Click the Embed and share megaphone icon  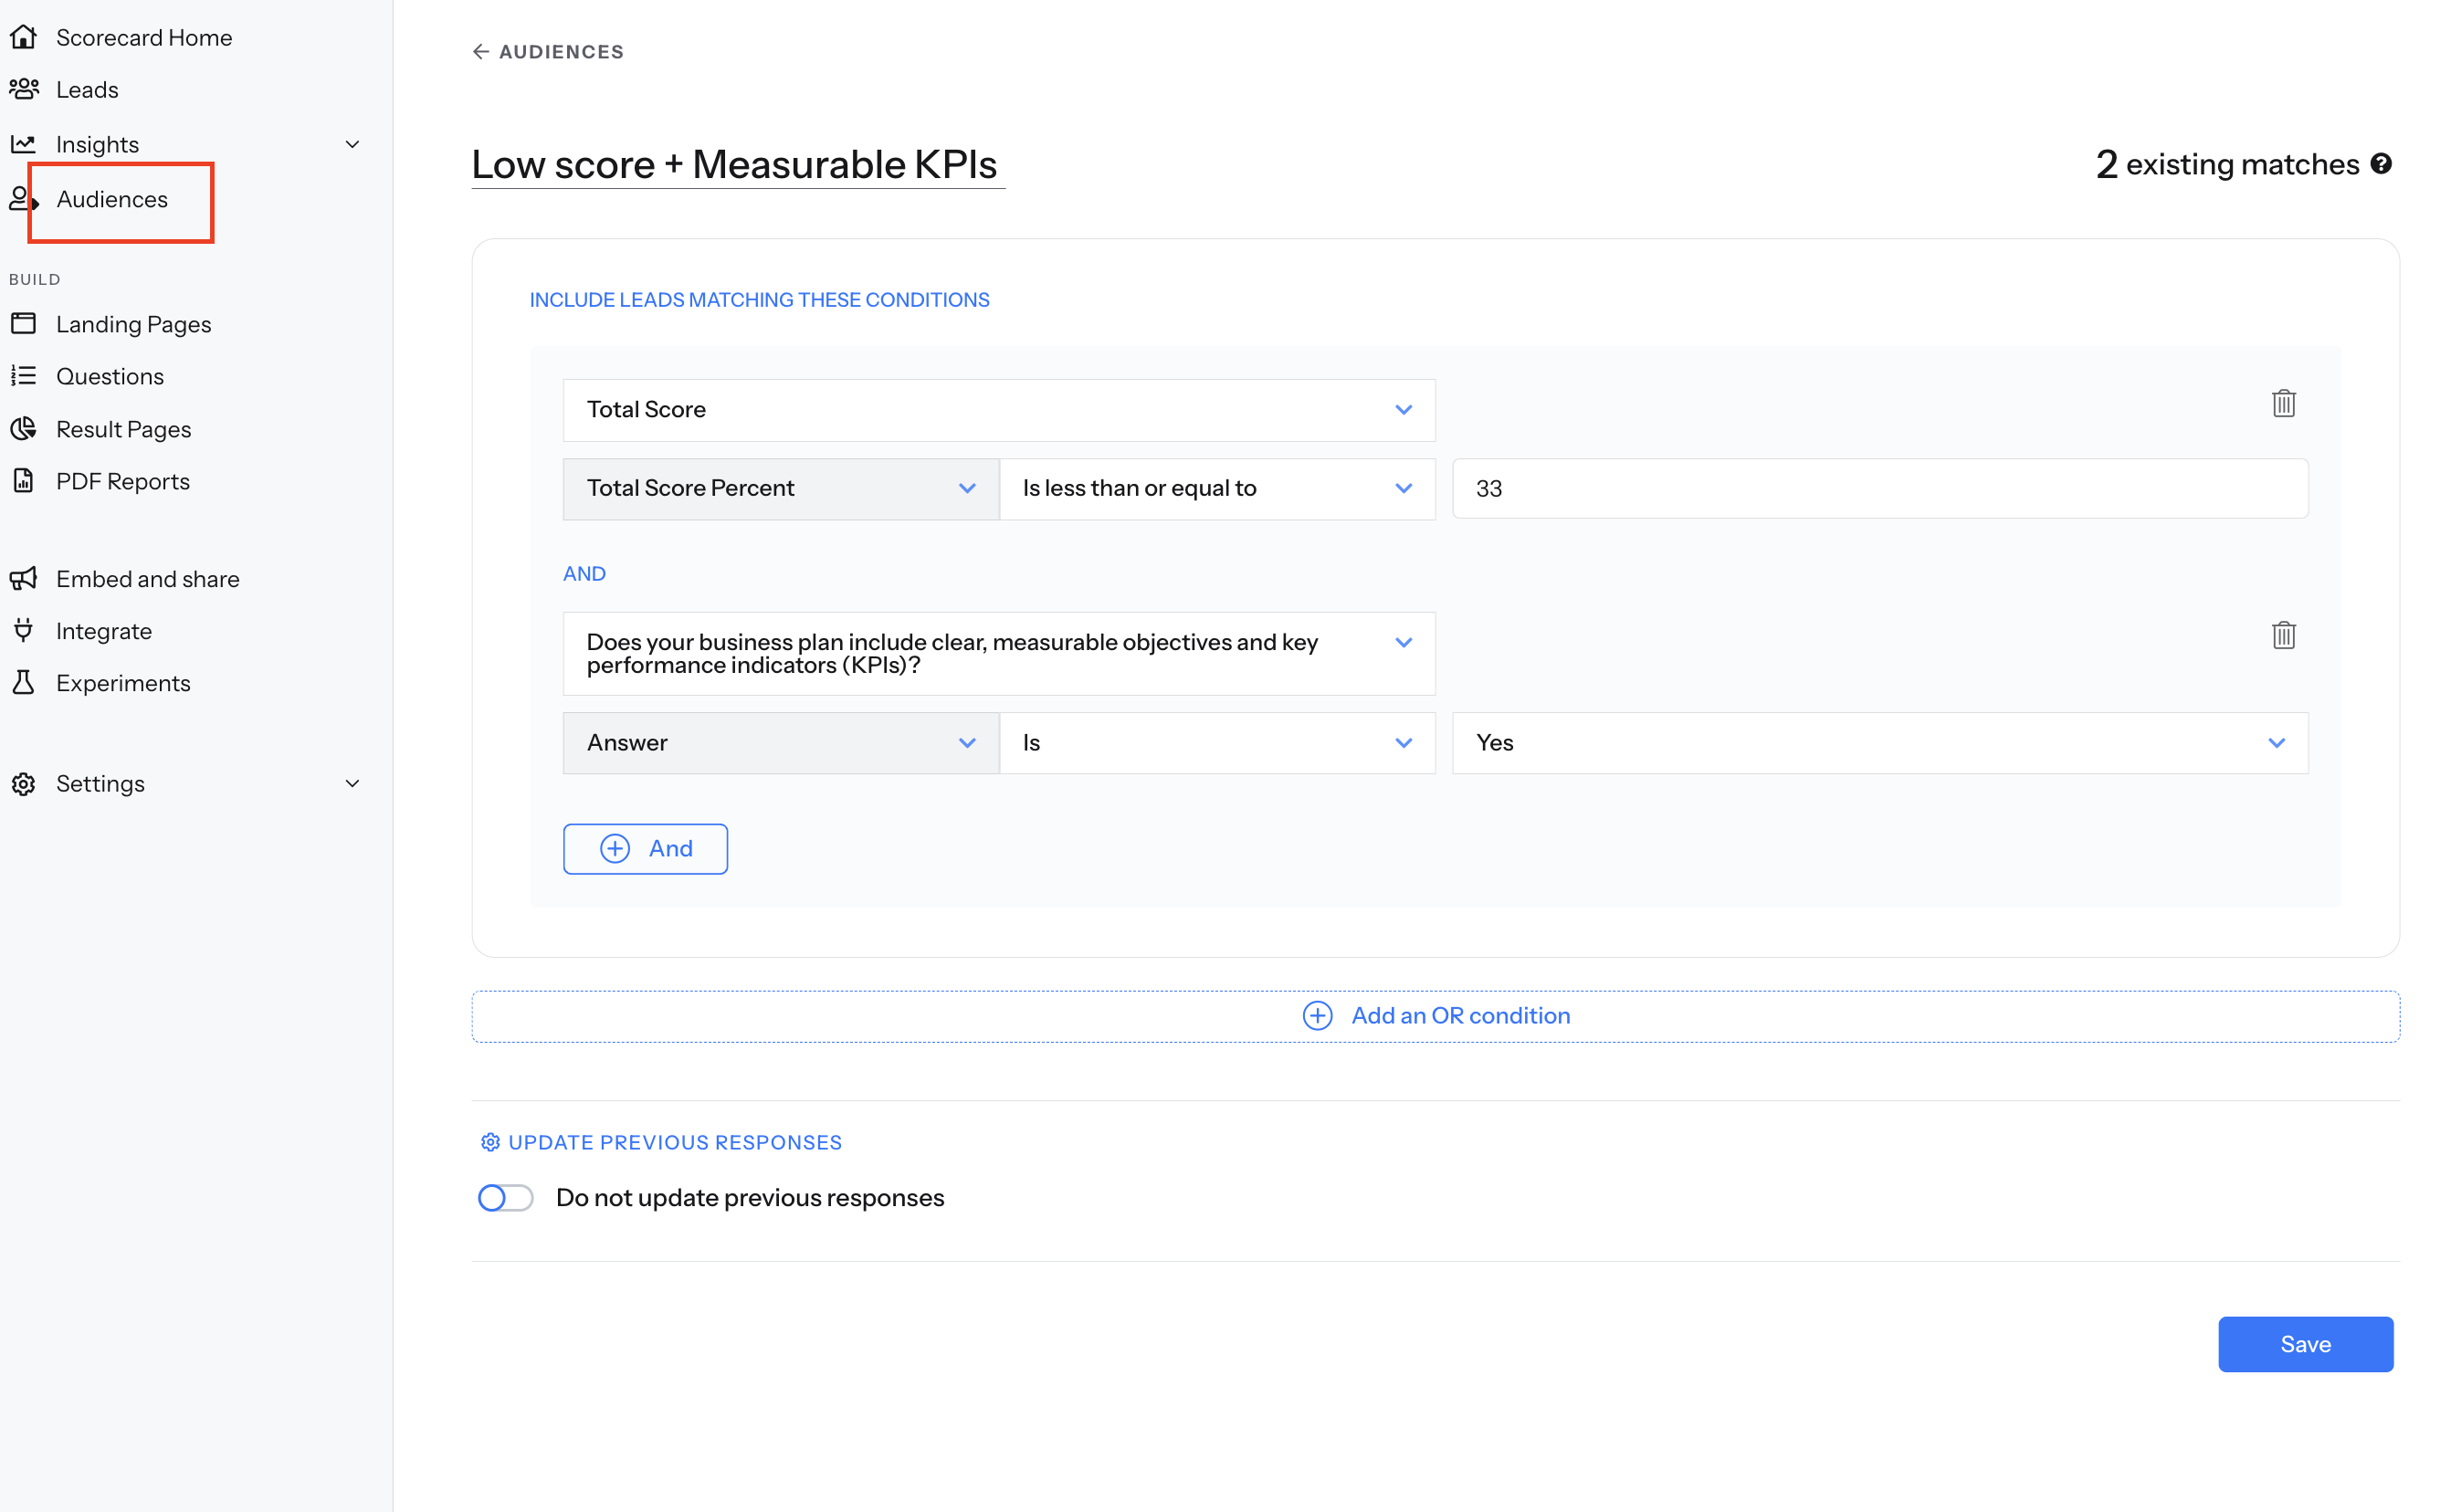(23, 578)
